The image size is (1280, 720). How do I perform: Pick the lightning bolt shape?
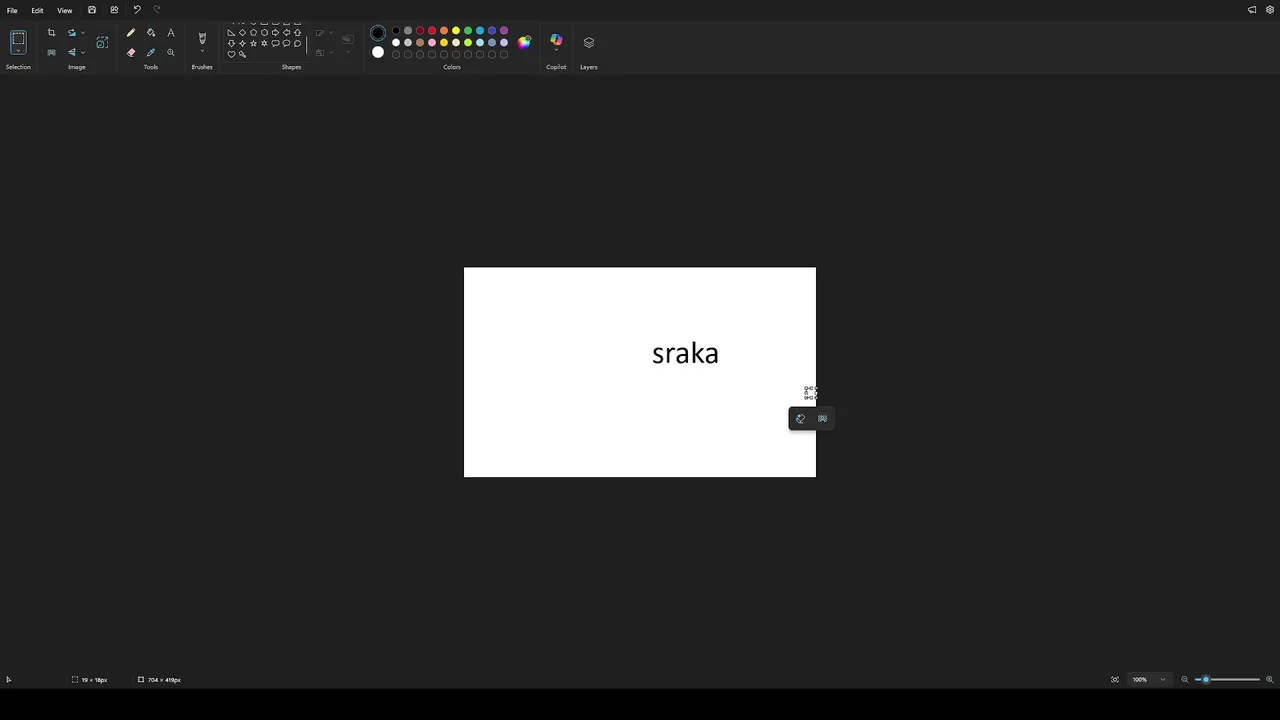pos(242,54)
